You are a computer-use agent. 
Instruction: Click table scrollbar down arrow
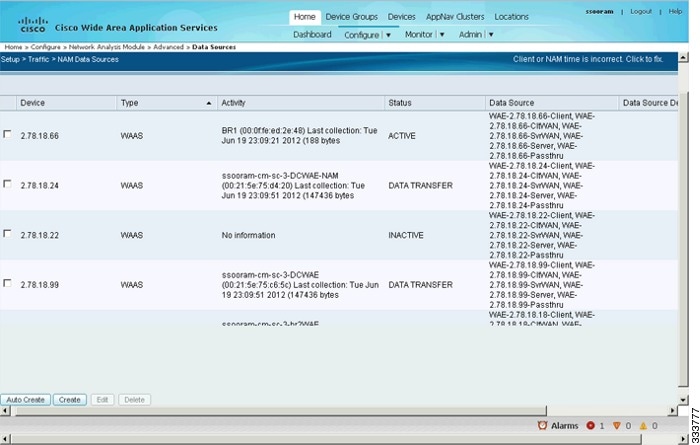pyautogui.click(x=683, y=400)
